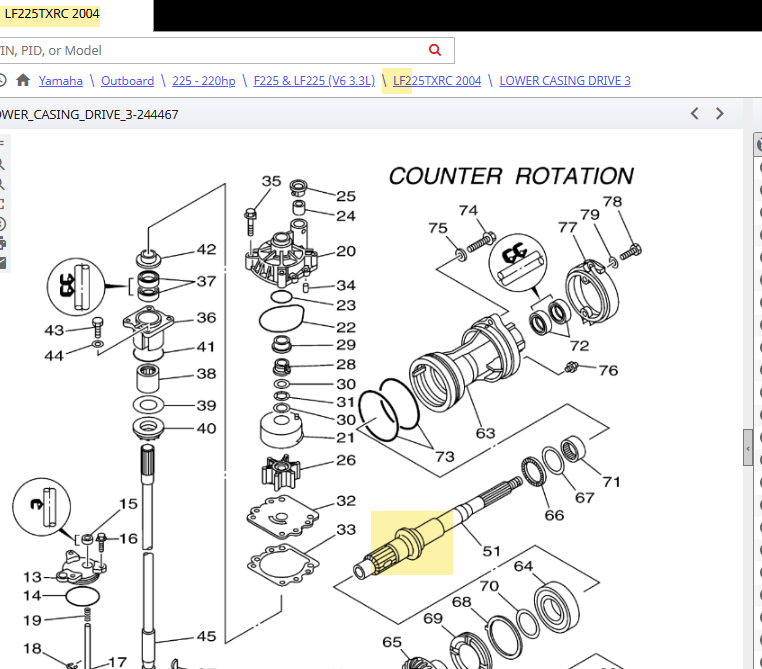Select part callout 67 in diagram

585,498
